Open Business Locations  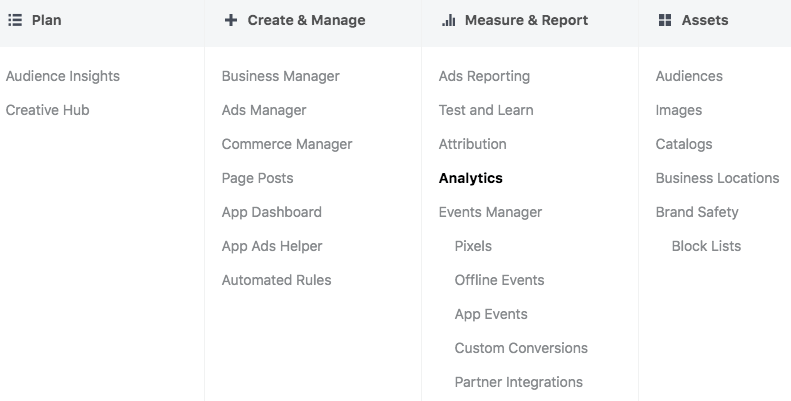(x=717, y=178)
